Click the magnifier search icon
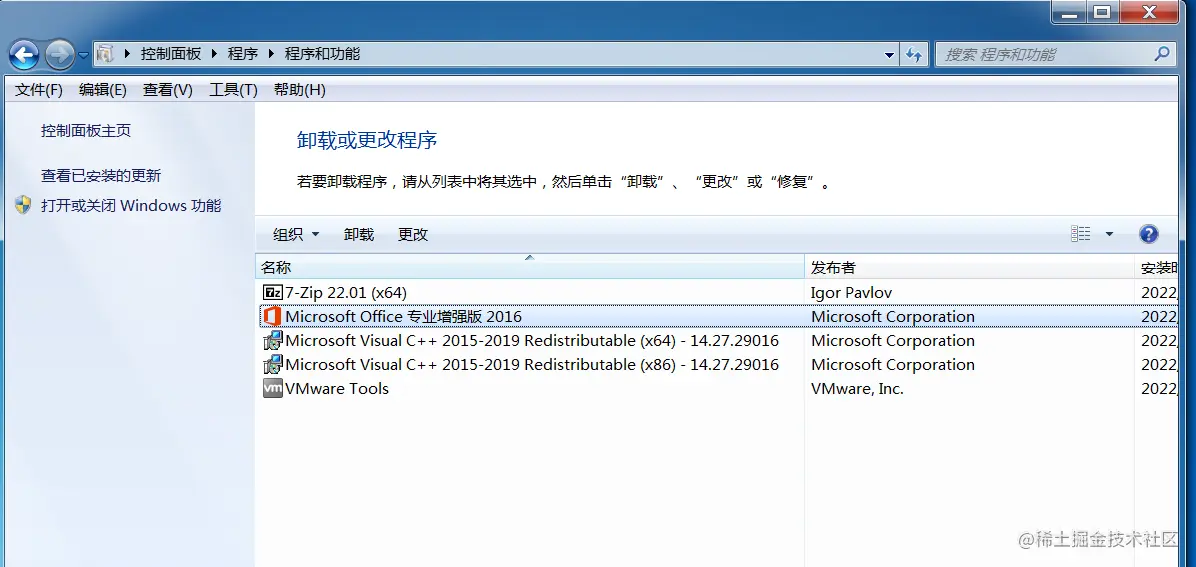The image size is (1196, 567). pyautogui.click(x=1161, y=54)
